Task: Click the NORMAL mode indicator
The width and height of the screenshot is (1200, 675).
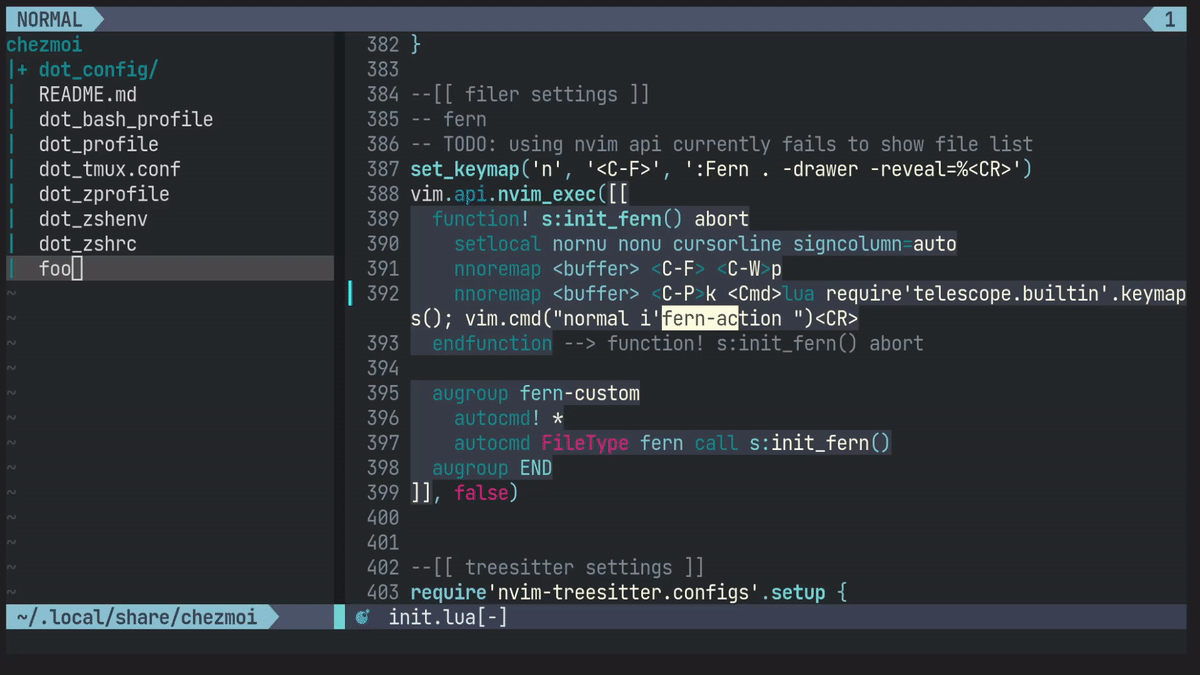Action: 49,19
